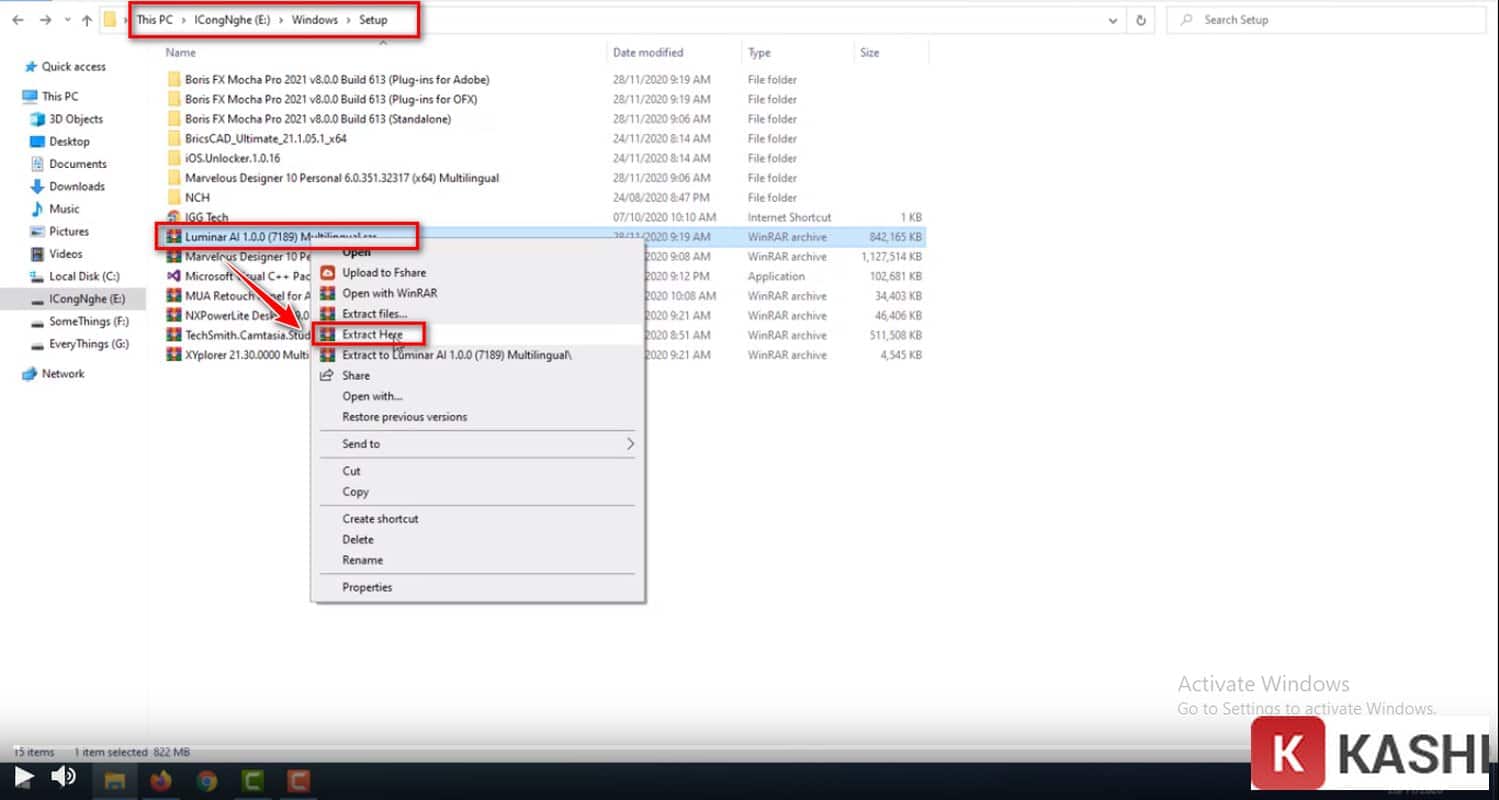Screen dimensions: 1499x800
Task: Select the TechSmith.Camtasia archive icon
Action: pos(174,335)
